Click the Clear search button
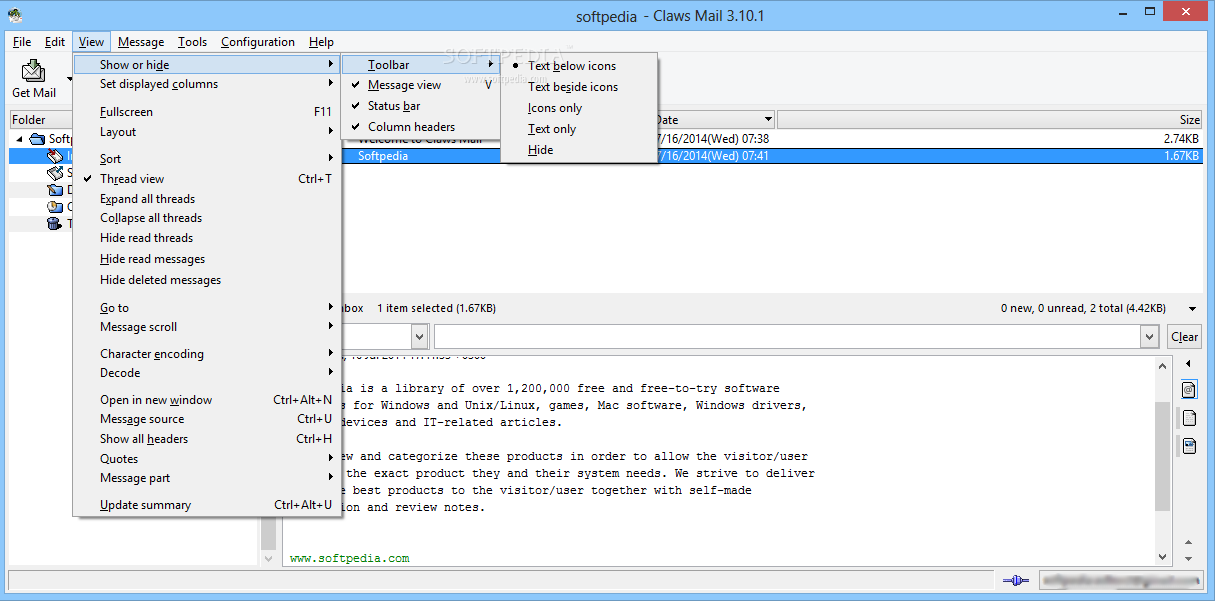Image resolution: width=1215 pixels, height=601 pixels. (x=1184, y=337)
